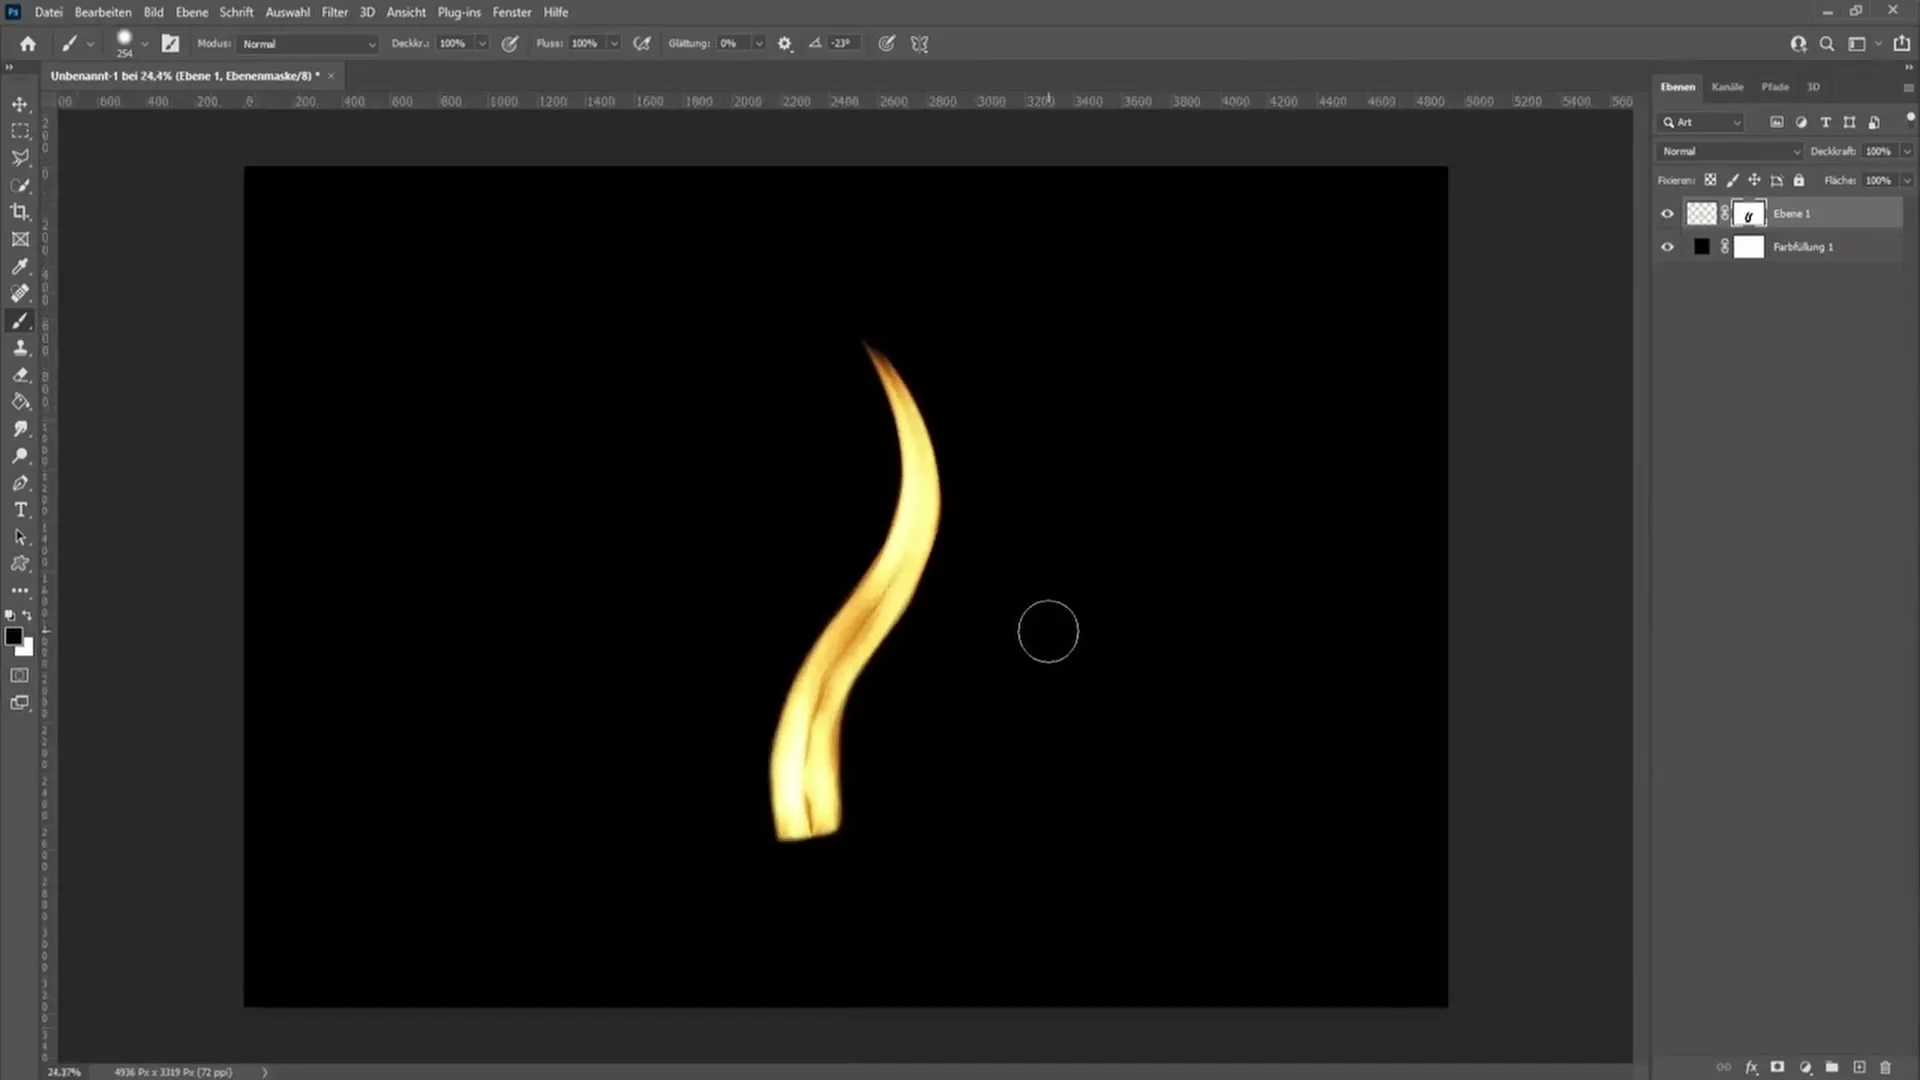Click on Ebene 1 layer thumbnail
Image resolution: width=1920 pixels, height=1080 pixels.
click(1701, 212)
